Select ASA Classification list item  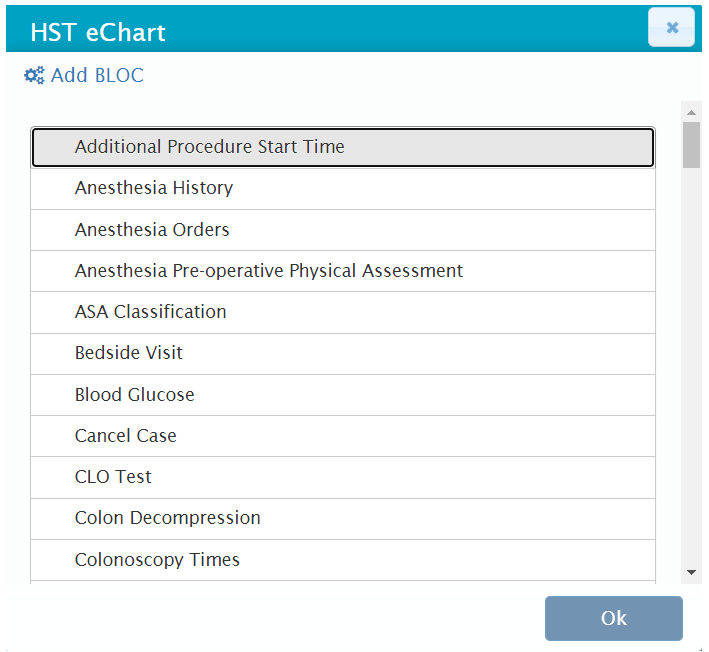[x=343, y=312]
